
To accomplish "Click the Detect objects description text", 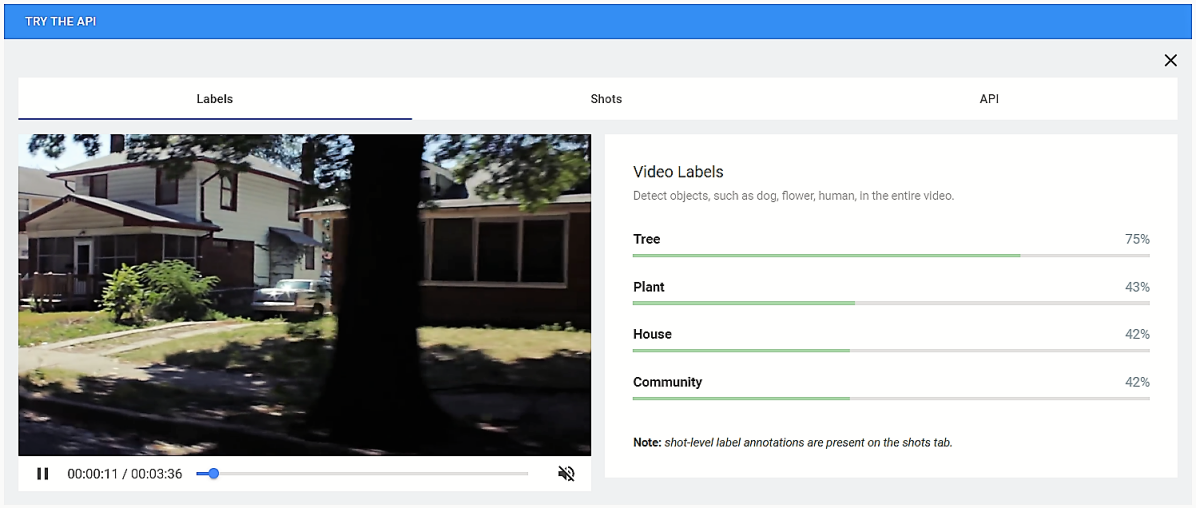I will pyautogui.click(x=793, y=196).
